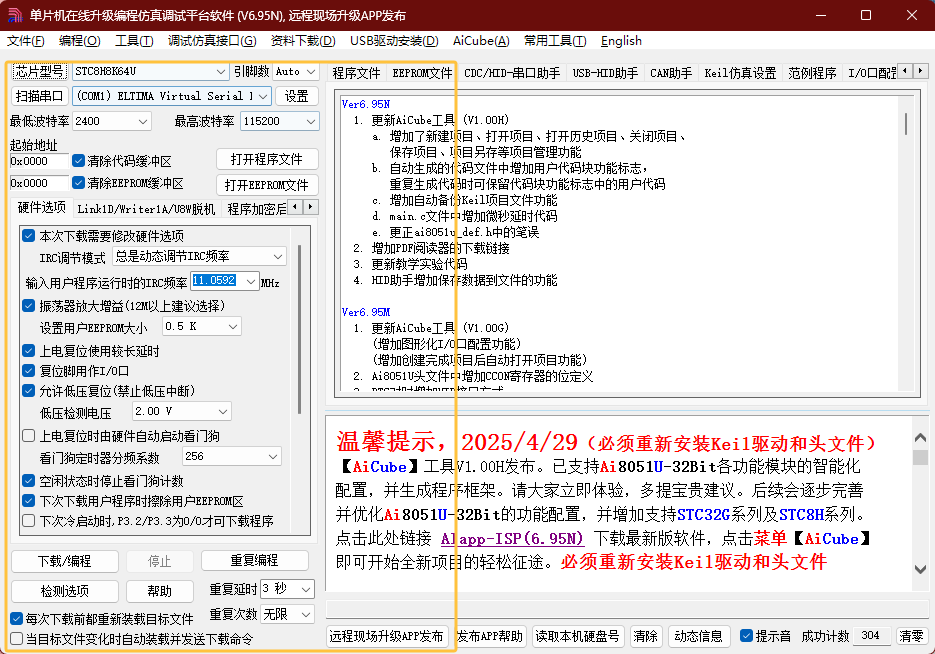
Task: Toggle 上电复位使用较长延时 checkbox
Action: click(28, 351)
